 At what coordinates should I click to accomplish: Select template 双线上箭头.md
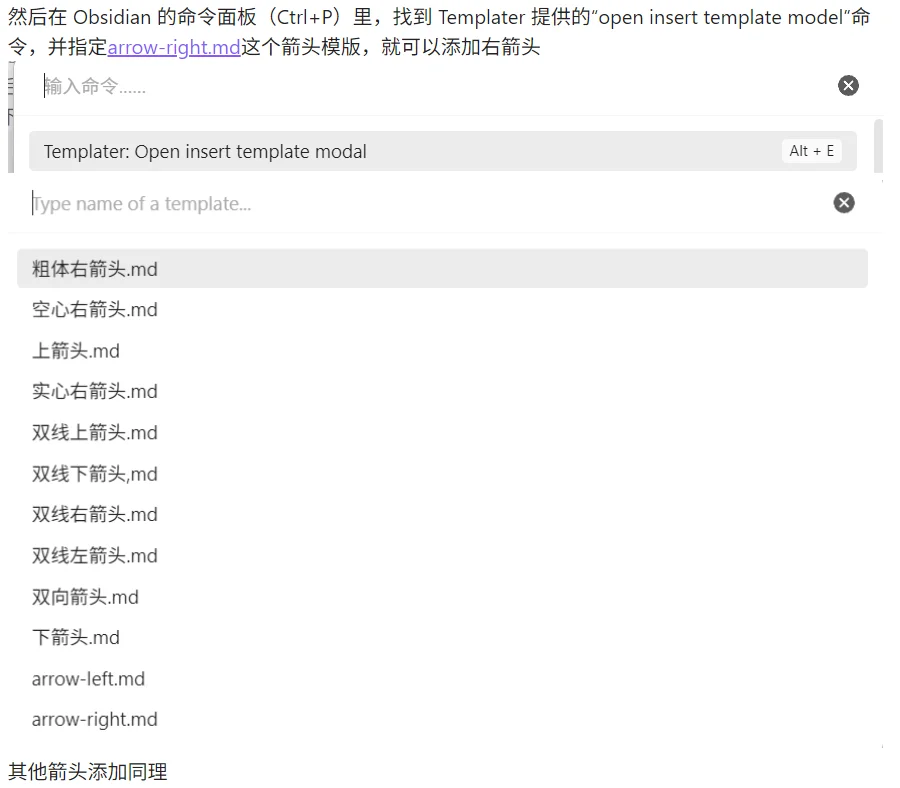(x=442, y=433)
